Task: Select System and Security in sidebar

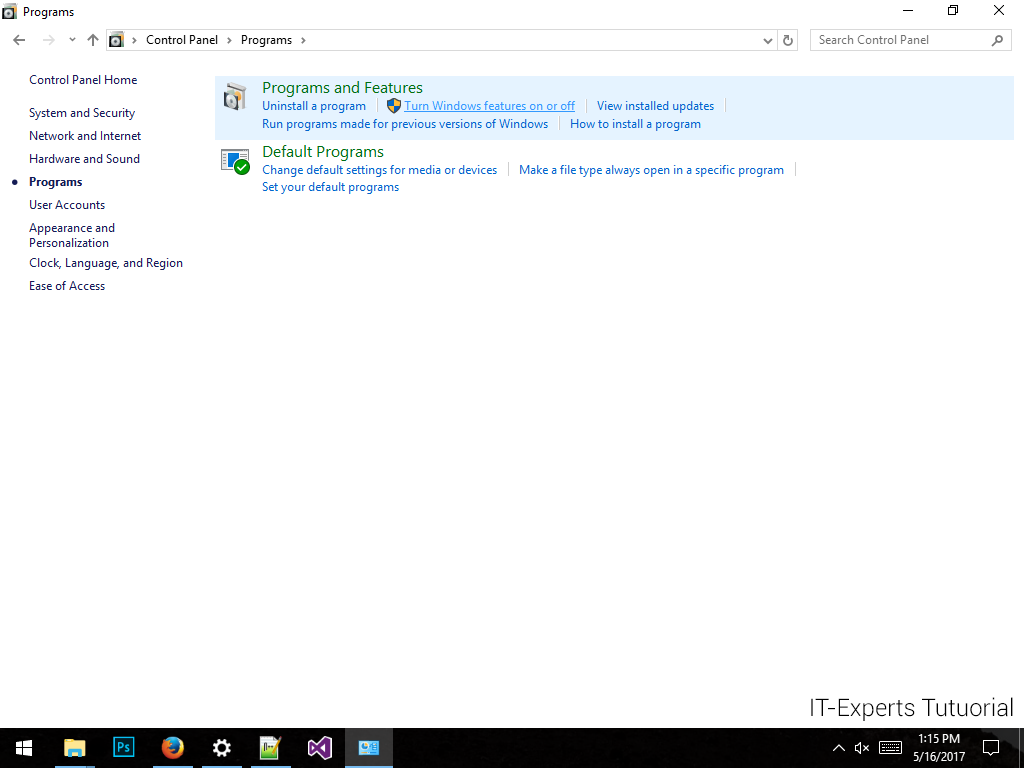Action: pos(82,113)
